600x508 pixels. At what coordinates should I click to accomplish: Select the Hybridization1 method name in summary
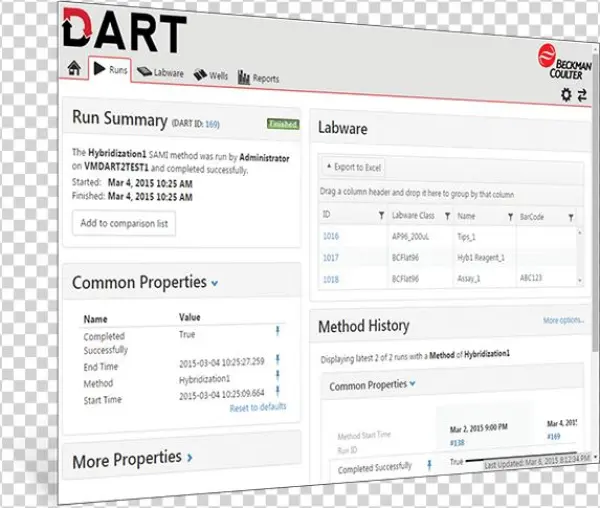coord(117,153)
